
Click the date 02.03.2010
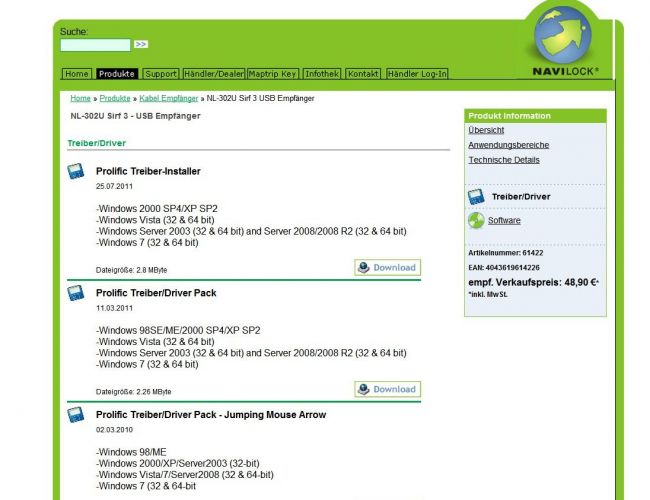pos(114,430)
